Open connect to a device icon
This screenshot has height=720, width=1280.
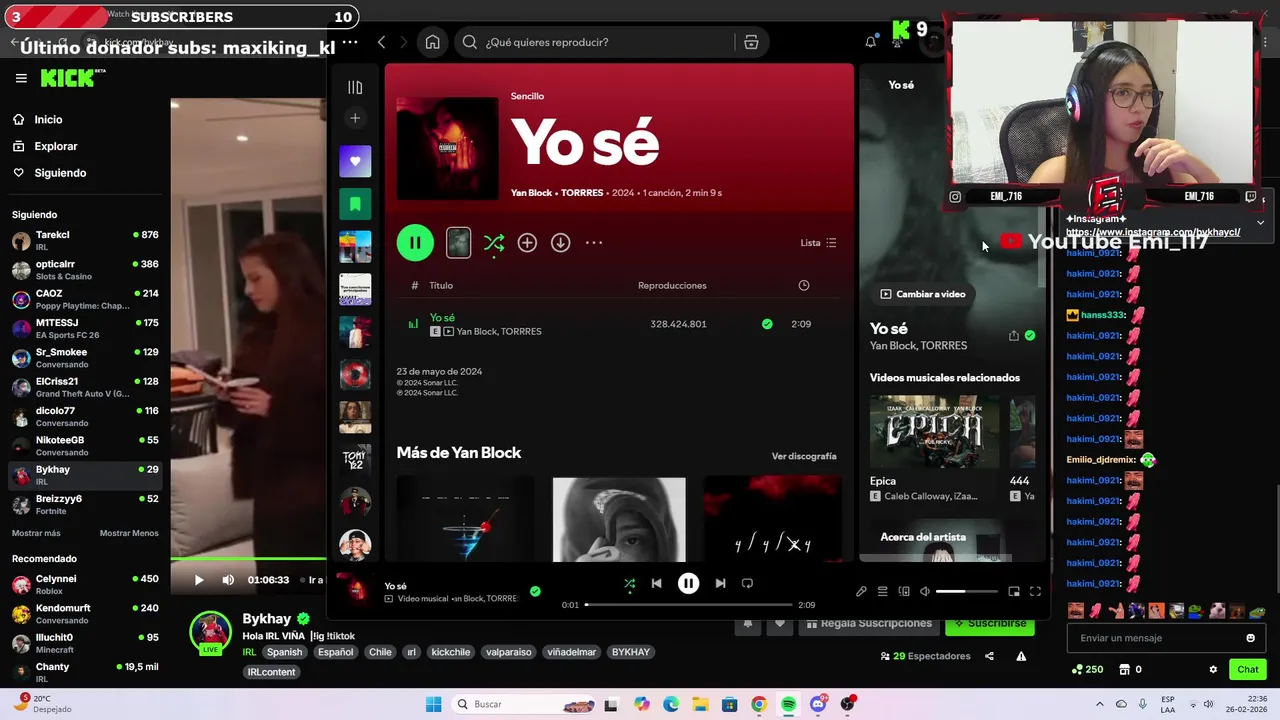tap(904, 592)
